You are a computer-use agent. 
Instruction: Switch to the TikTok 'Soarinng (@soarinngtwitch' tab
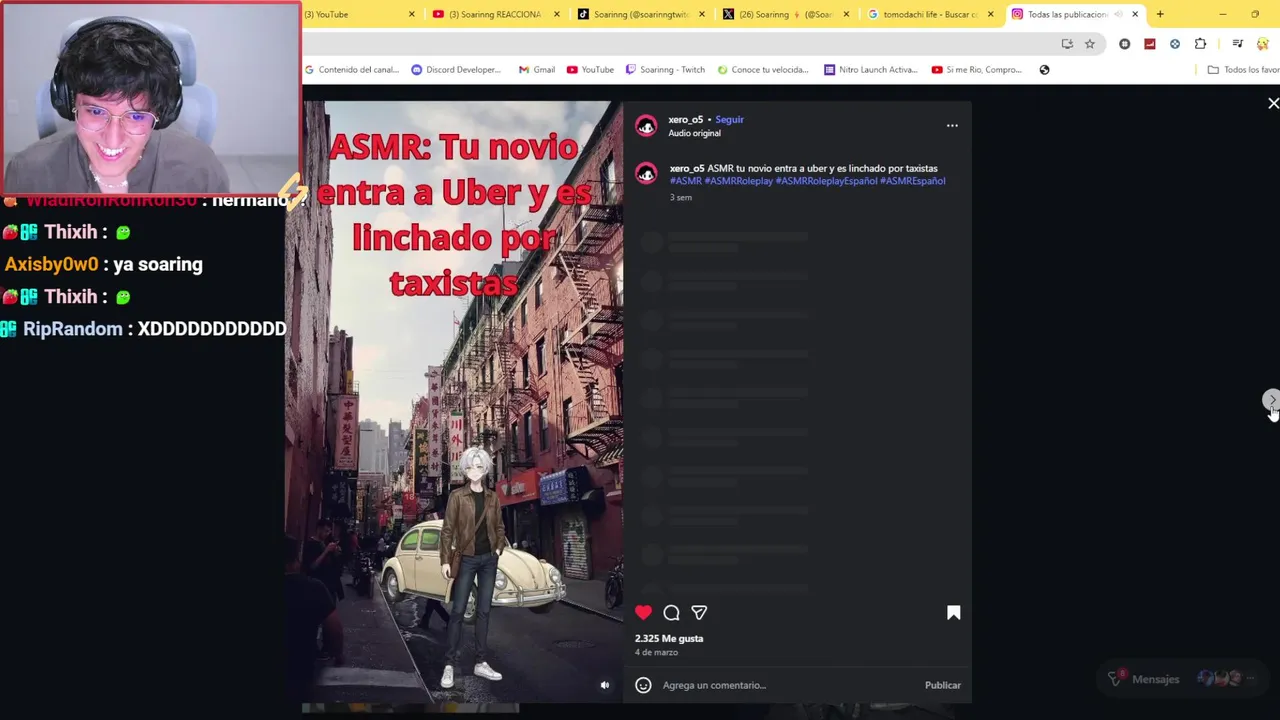pos(640,14)
